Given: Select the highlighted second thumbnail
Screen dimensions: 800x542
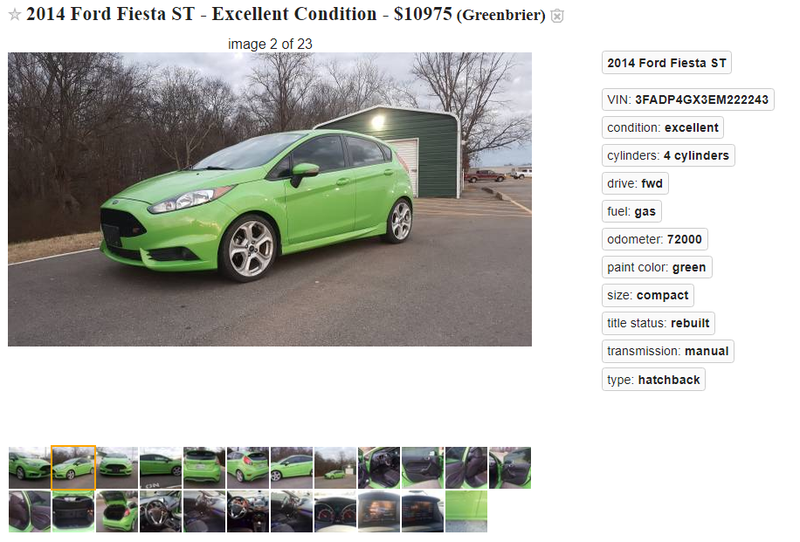Looking at the screenshot, I should click(x=73, y=468).
